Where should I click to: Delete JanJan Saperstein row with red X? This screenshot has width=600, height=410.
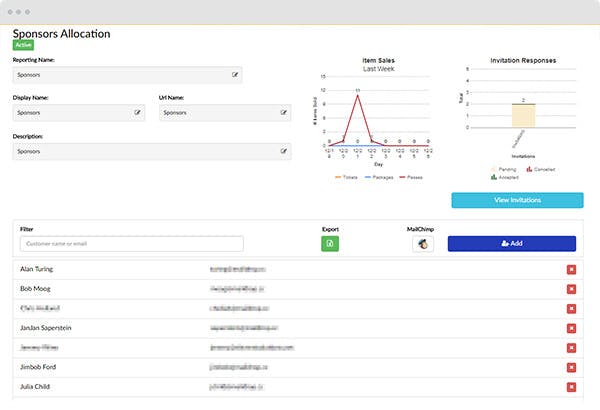571,328
